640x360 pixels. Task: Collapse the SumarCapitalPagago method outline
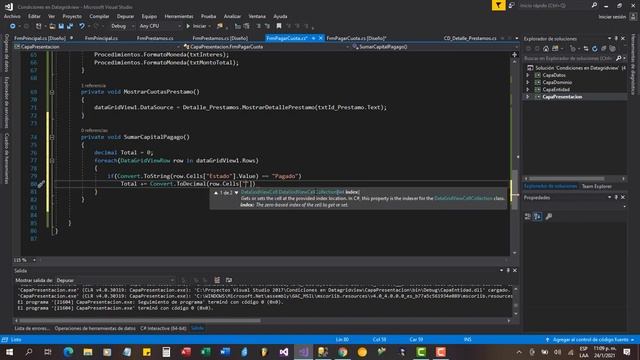52,138
